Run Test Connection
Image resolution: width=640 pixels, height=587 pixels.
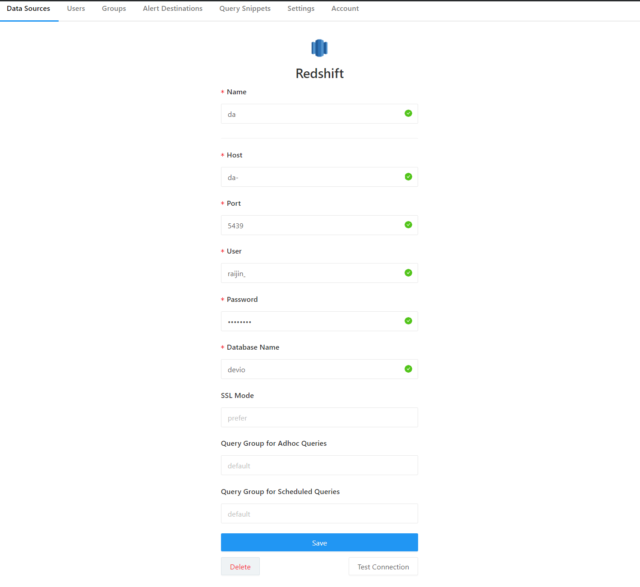point(383,567)
